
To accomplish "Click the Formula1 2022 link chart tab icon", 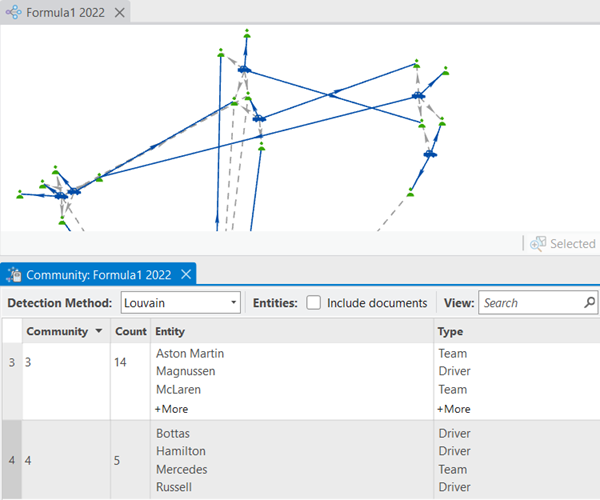I will point(15,13).
